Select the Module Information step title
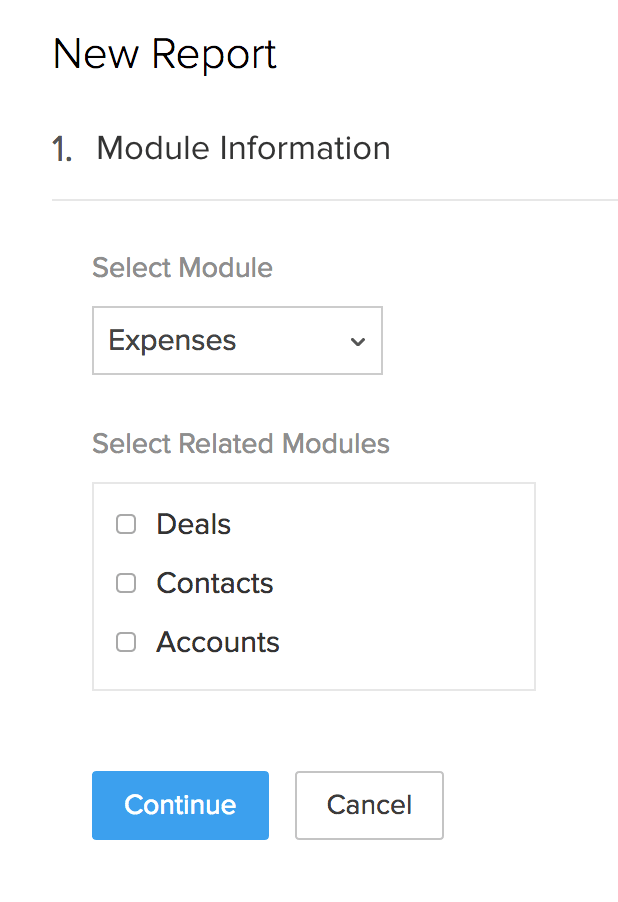Image resolution: width=618 pixels, height=902 pixels. [x=243, y=148]
